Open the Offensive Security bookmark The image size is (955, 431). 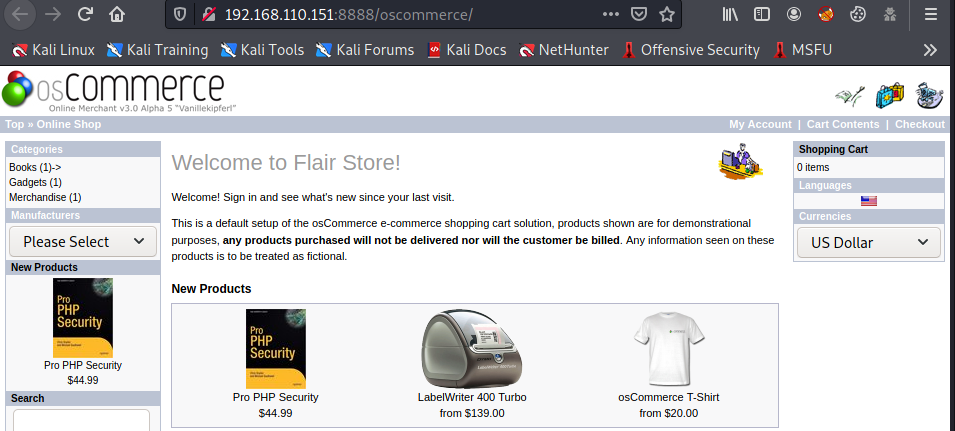point(690,49)
